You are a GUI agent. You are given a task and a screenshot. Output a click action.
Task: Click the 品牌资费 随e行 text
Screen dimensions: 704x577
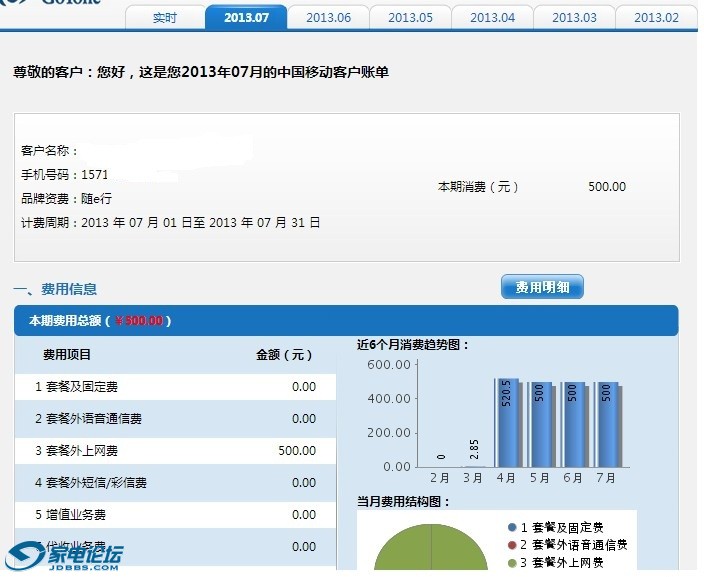click(x=66, y=198)
